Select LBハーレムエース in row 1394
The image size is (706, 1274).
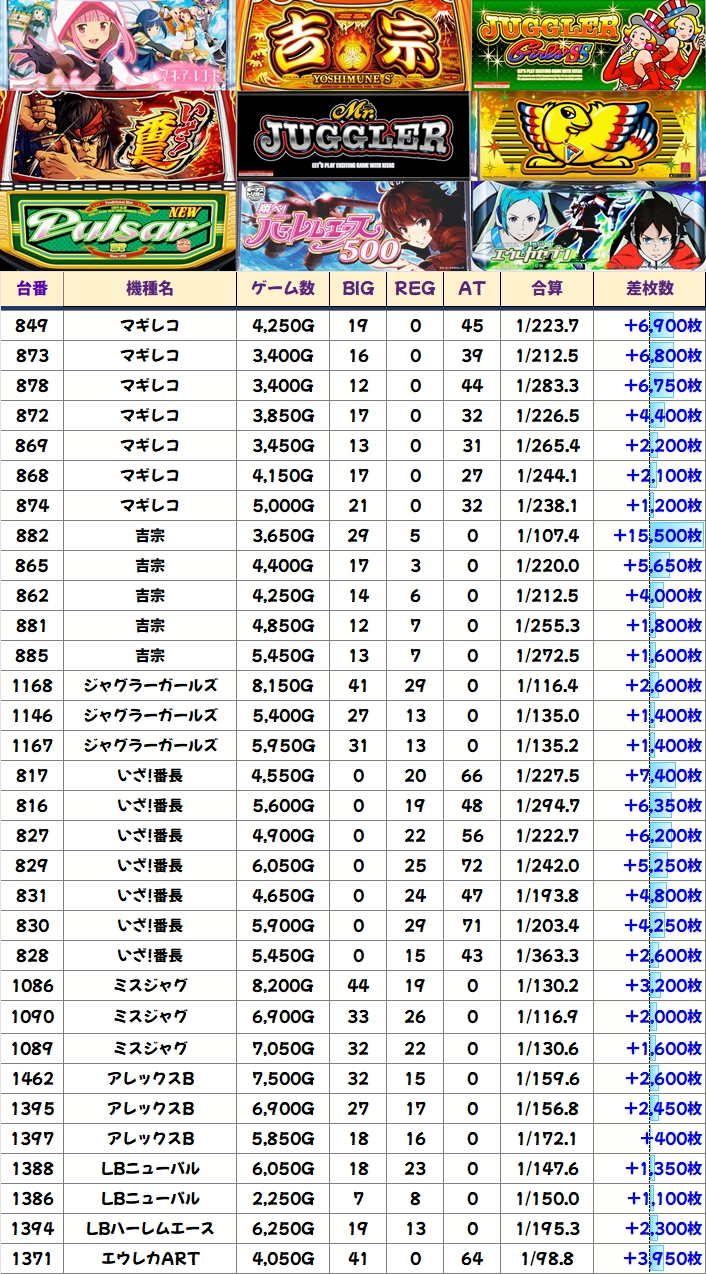click(x=150, y=1228)
